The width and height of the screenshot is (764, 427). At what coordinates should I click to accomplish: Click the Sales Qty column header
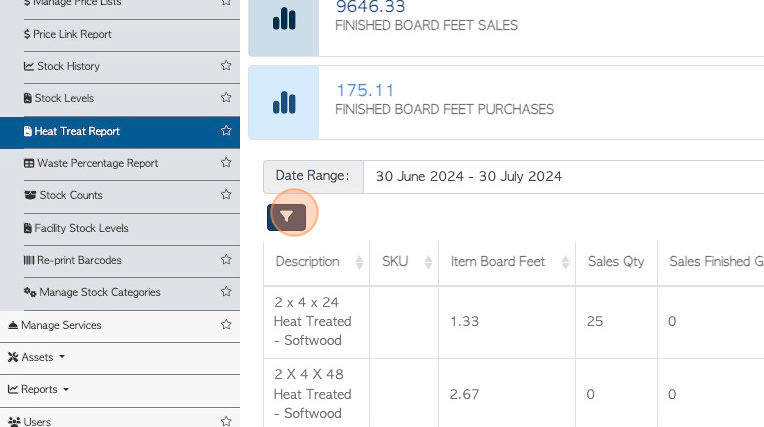click(x=616, y=262)
